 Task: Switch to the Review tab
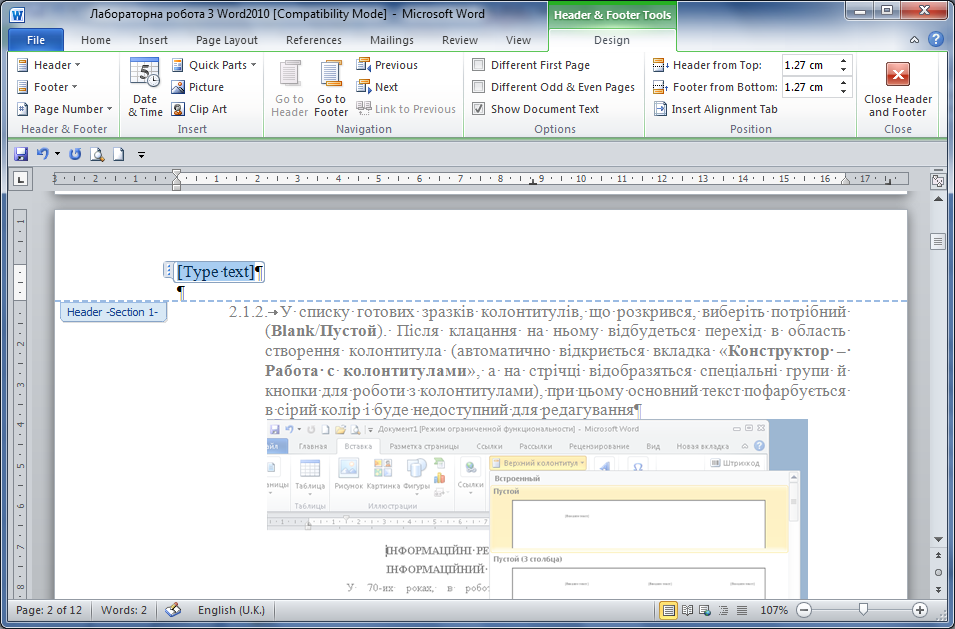(460, 40)
